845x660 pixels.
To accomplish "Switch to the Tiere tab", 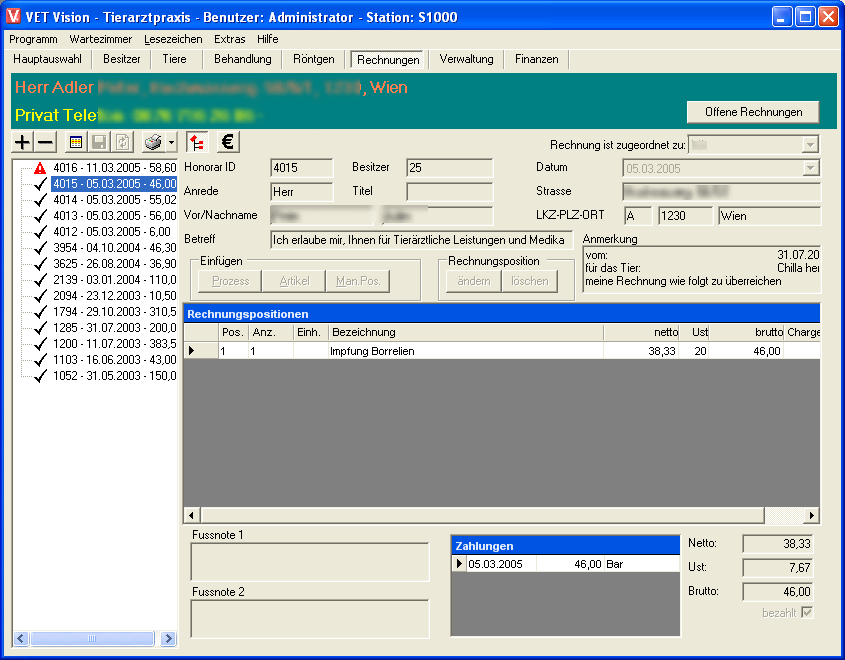I will click(175, 59).
